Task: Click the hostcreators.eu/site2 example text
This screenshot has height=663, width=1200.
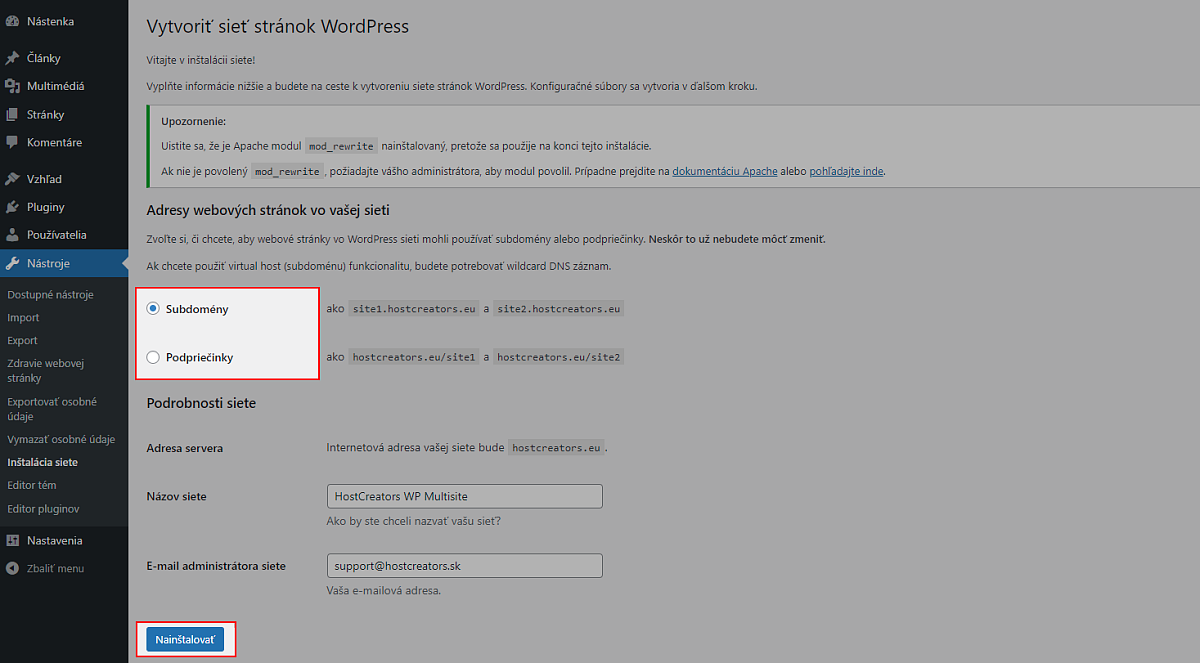Action: pos(559,357)
